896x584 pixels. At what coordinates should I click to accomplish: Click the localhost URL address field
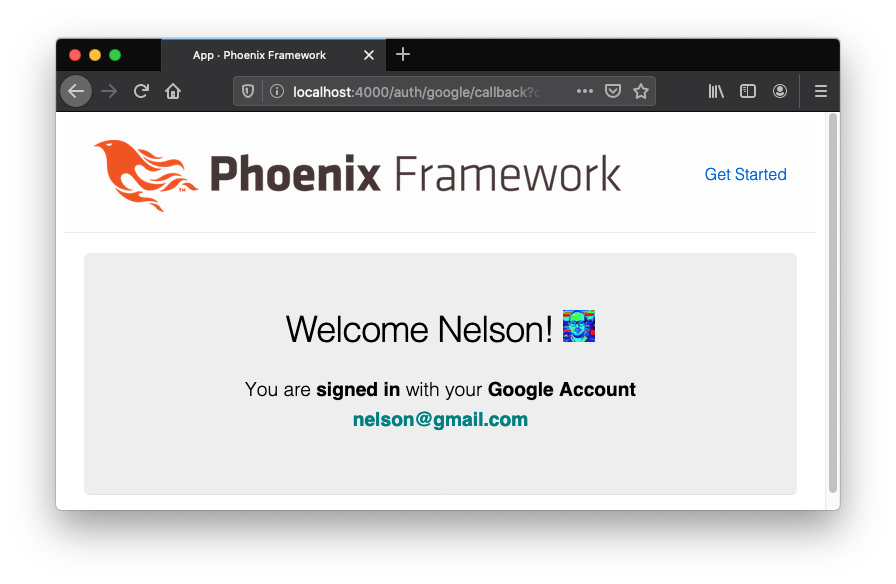coord(423,91)
